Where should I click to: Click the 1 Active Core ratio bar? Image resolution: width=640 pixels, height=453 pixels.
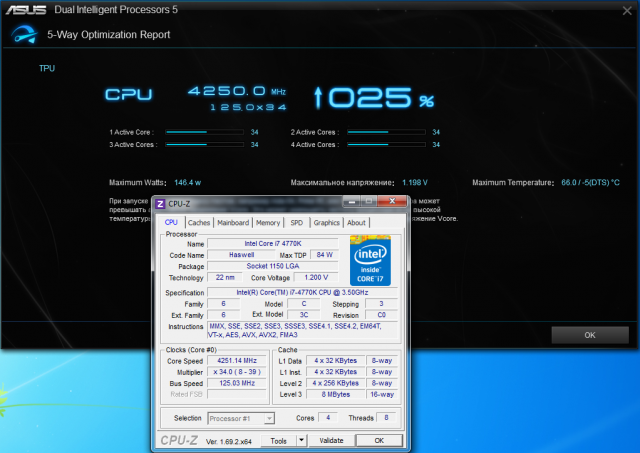pos(204,132)
